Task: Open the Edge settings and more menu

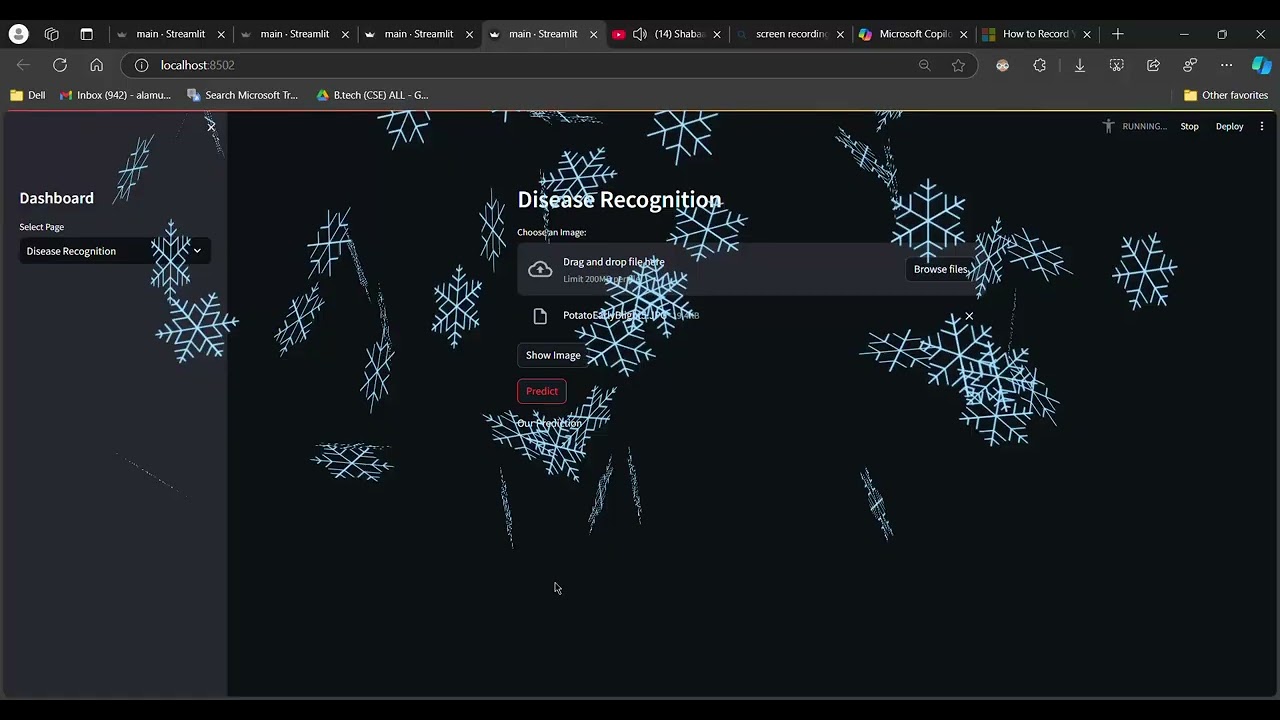Action: pyautogui.click(x=1226, y=65)
